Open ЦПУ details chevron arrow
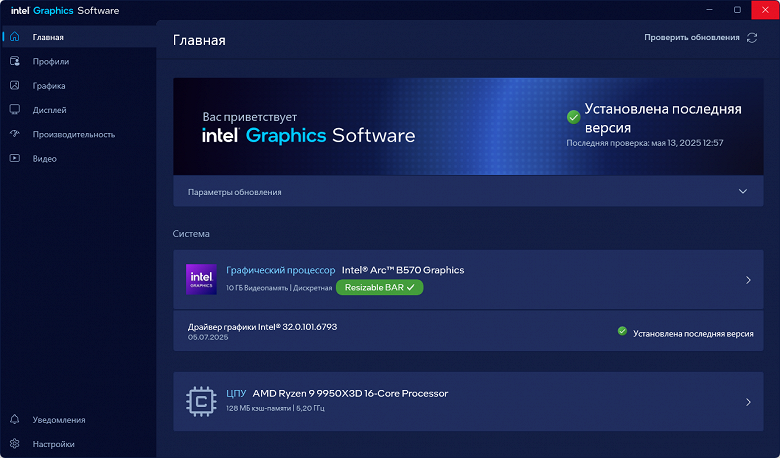The width and height of the screenshot is (780, 458). 748,402
